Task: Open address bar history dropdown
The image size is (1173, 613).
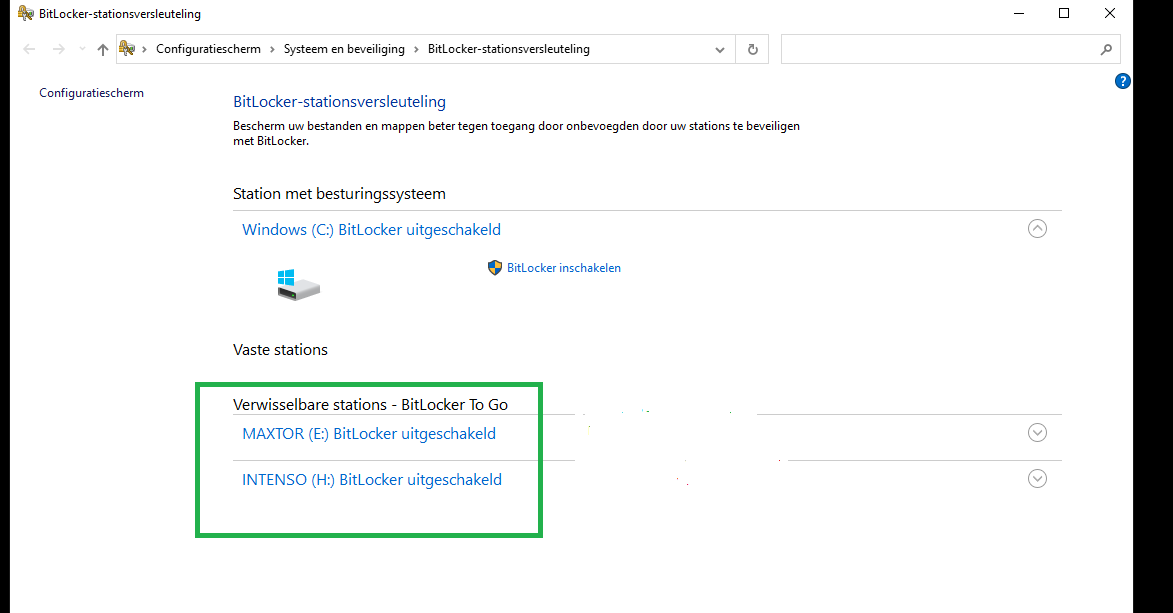Action: tap(720, 49)
